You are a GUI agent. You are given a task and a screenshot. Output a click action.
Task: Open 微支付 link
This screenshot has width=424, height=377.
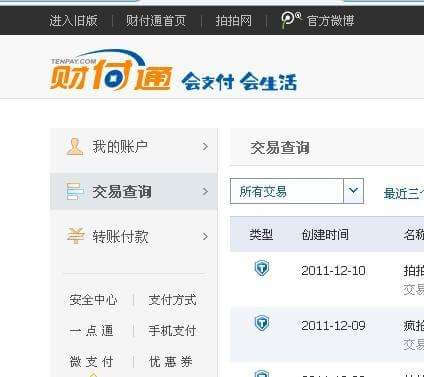coord(91,361)
